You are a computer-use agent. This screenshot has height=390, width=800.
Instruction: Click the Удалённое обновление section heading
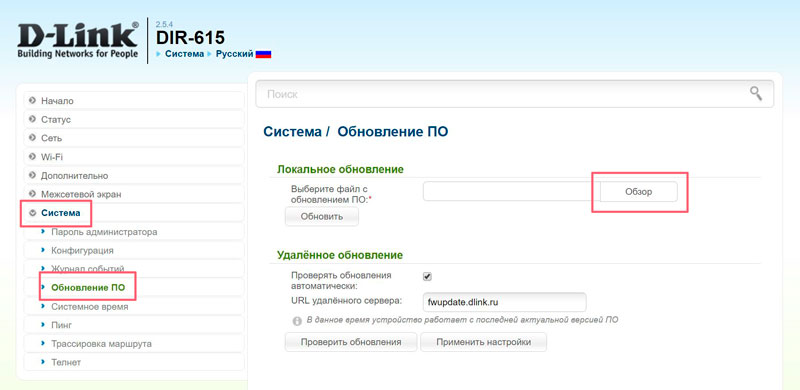340,255
